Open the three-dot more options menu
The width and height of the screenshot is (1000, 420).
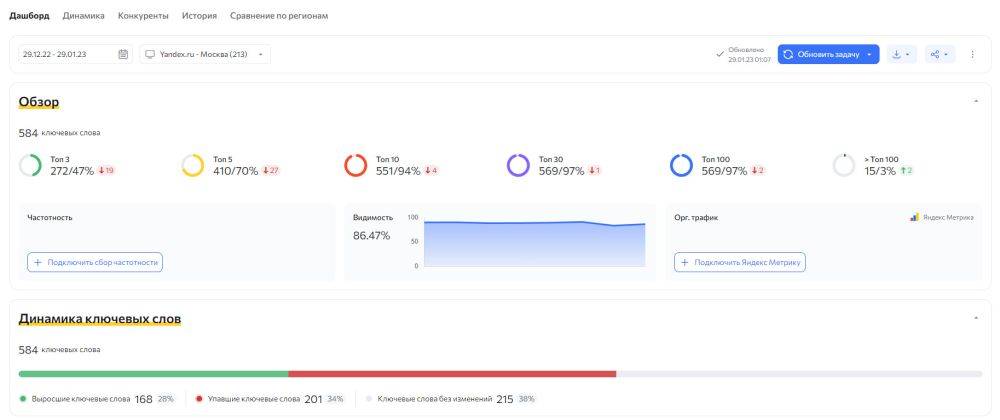coord(972,54)
